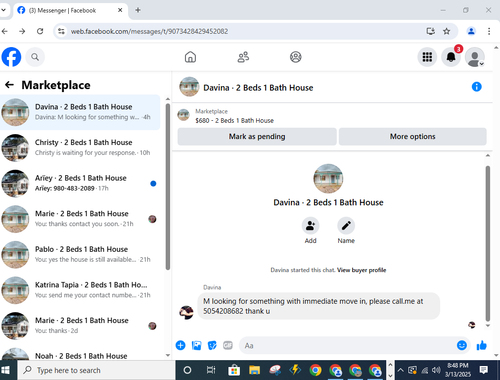
Task: Click install app icon in address bar
Action: click(431, 31)
